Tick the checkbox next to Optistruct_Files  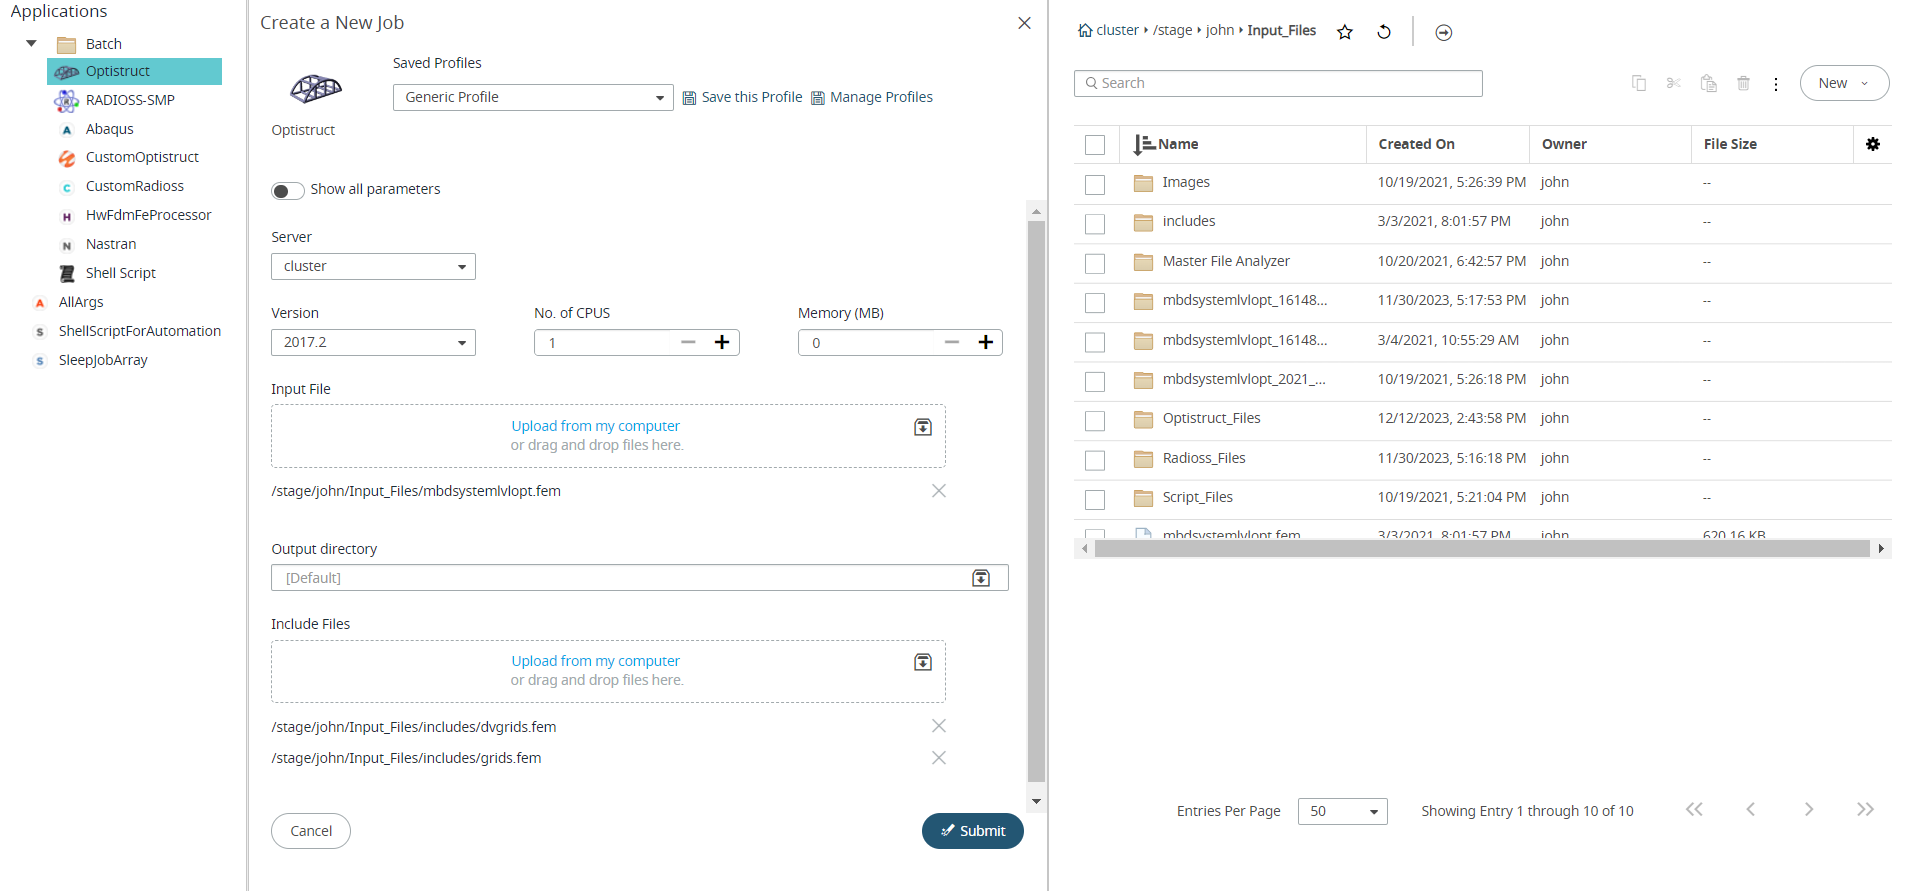1095,420
